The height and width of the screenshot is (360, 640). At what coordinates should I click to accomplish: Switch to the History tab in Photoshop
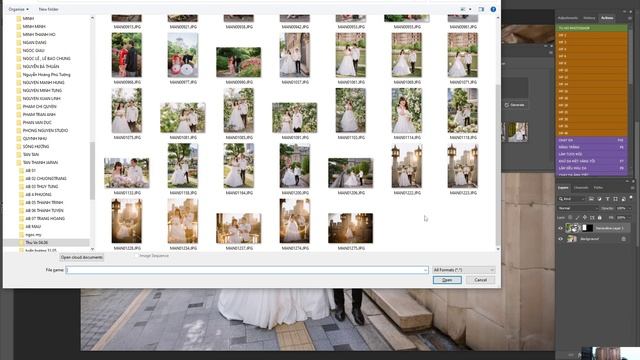point(589,18)
